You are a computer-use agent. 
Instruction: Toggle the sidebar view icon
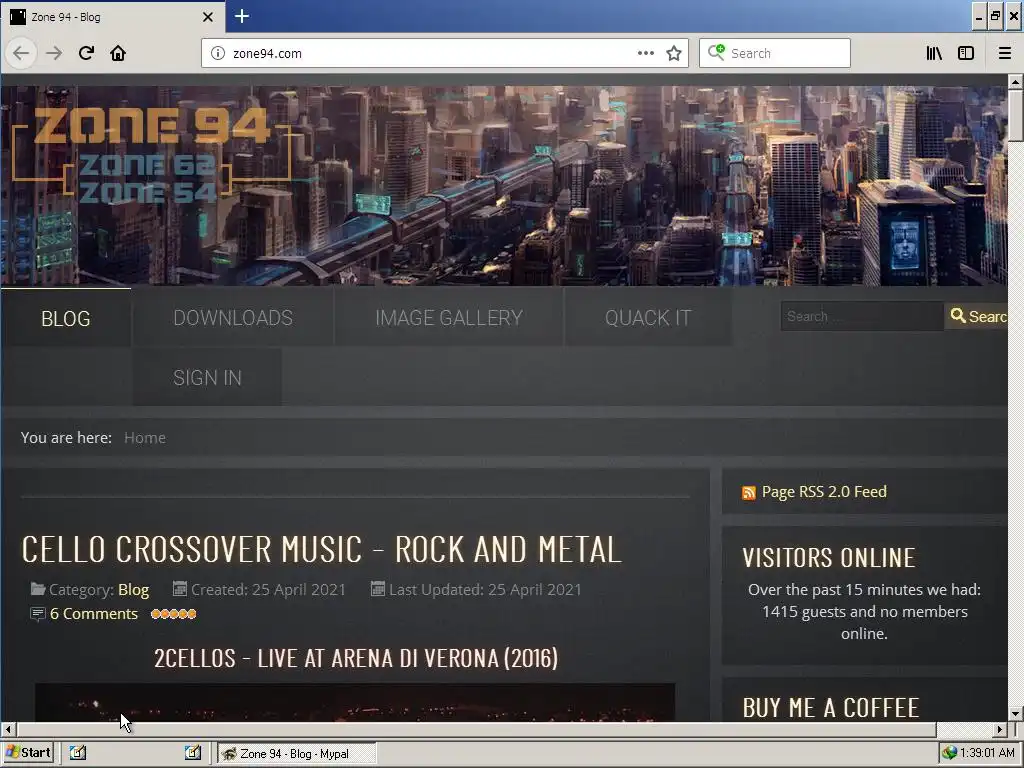tap(966, 53)
